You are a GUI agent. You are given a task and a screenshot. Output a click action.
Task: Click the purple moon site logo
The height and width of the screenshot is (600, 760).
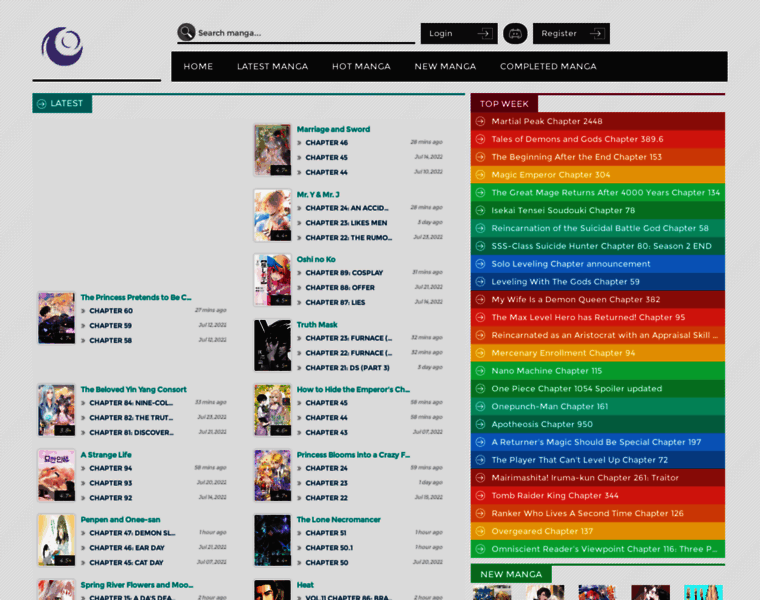tap(62, 47)
